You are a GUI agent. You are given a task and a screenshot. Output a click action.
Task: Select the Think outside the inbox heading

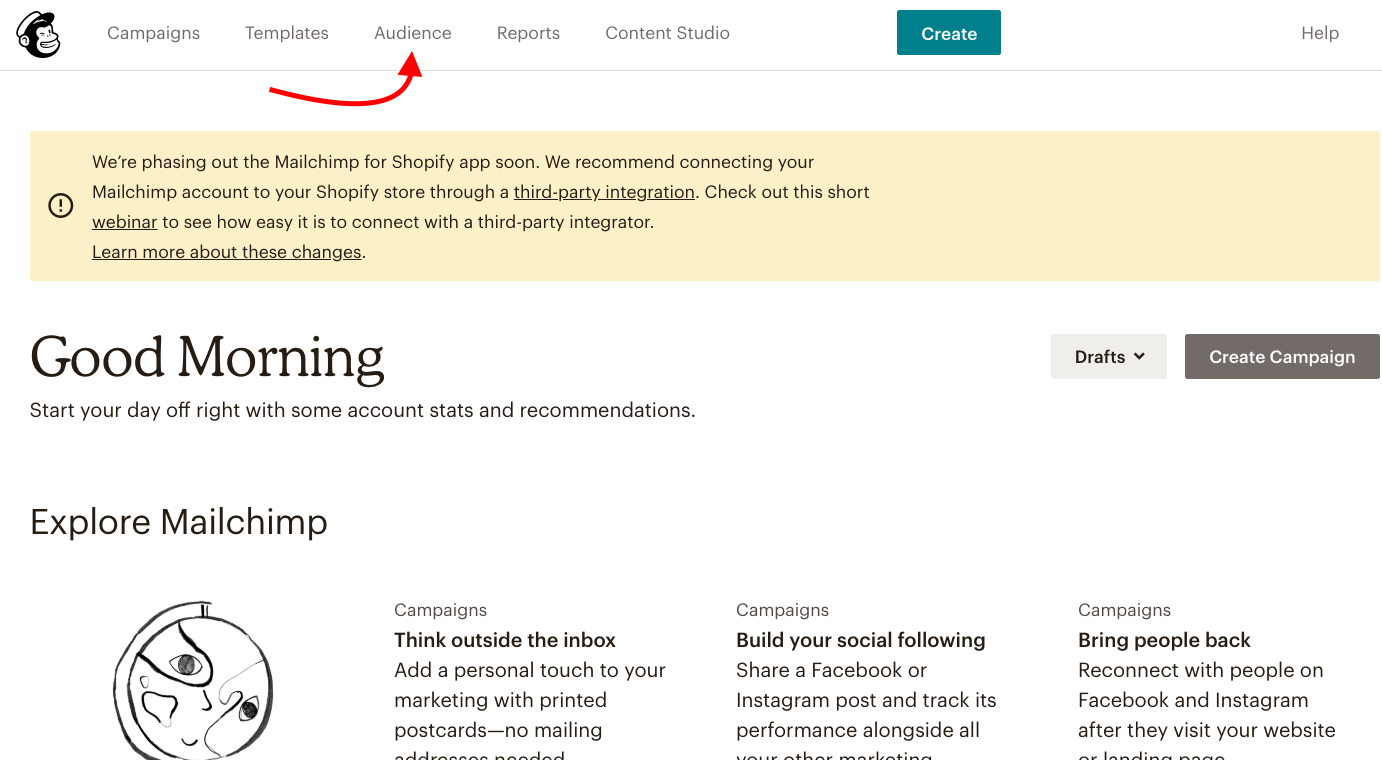(505, 640)
